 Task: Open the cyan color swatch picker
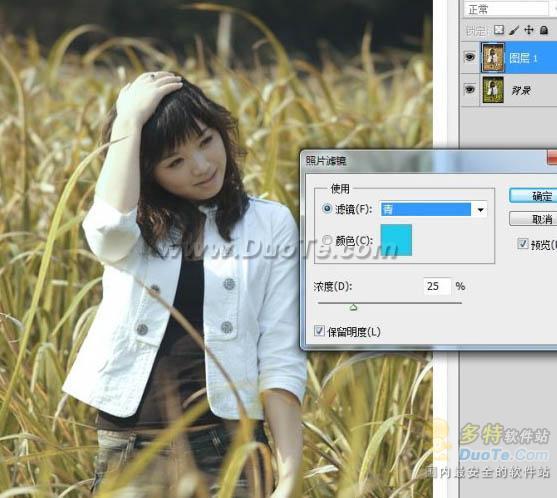coord(396,240)
